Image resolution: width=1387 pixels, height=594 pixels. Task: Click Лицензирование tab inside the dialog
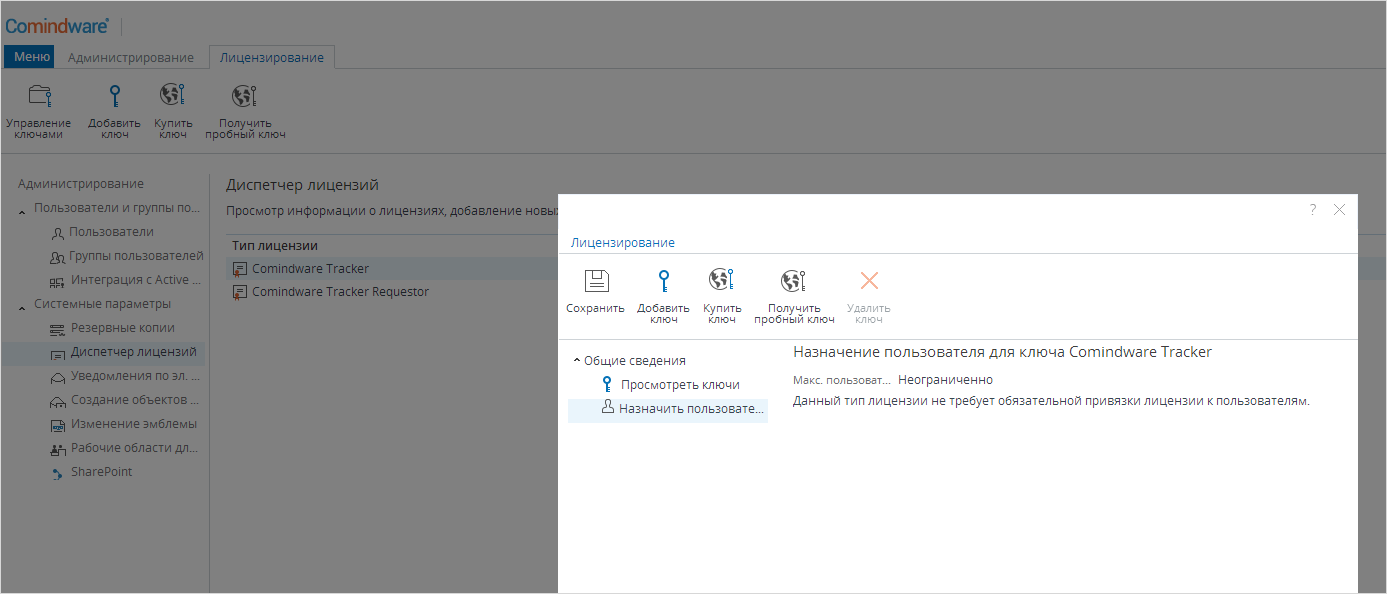click(622, 242)
